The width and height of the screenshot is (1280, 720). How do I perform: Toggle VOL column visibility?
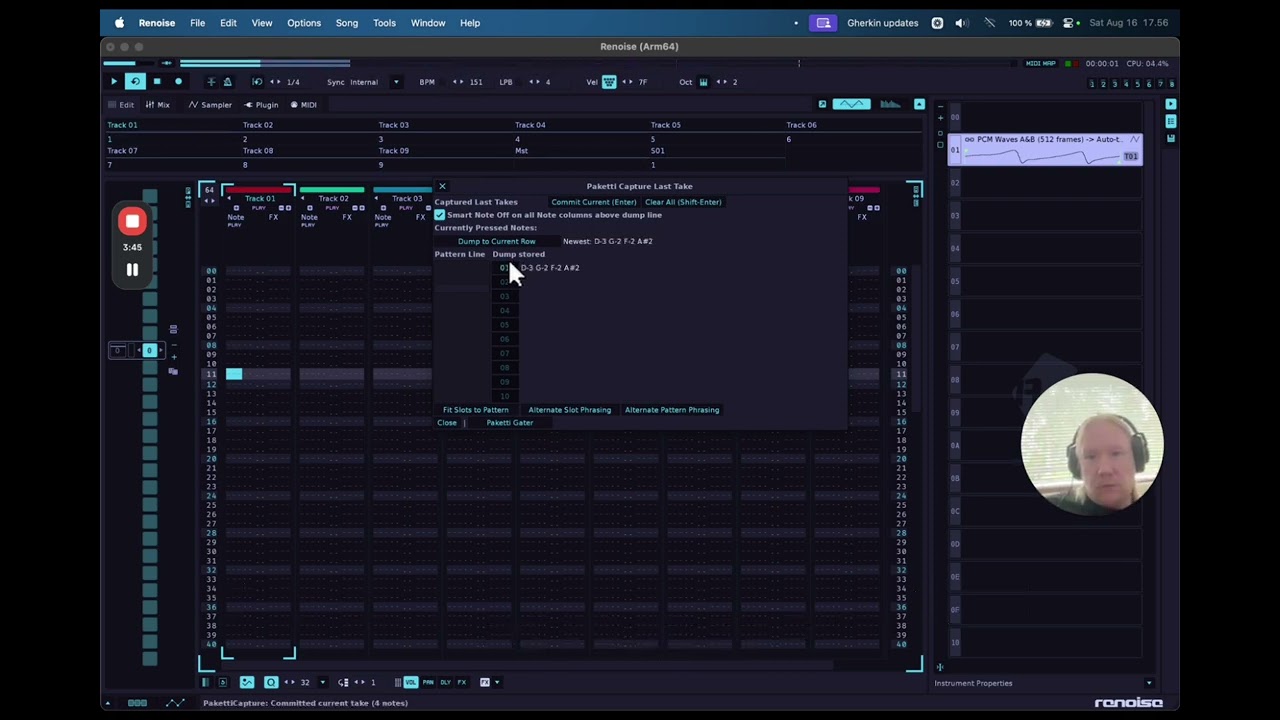[x=410, y=682]
